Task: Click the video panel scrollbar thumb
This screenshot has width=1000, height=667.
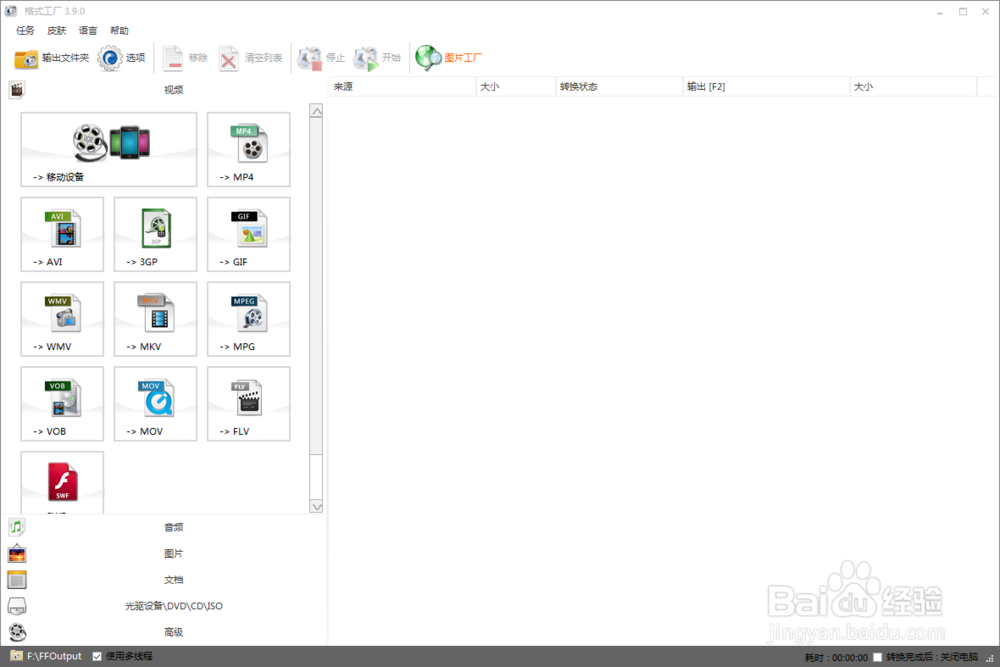Action: click(316, 286)
